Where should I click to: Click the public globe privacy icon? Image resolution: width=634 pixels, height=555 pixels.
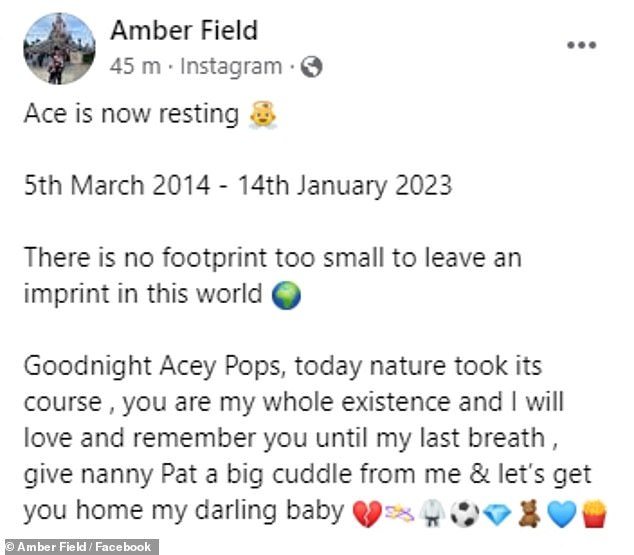311,67
